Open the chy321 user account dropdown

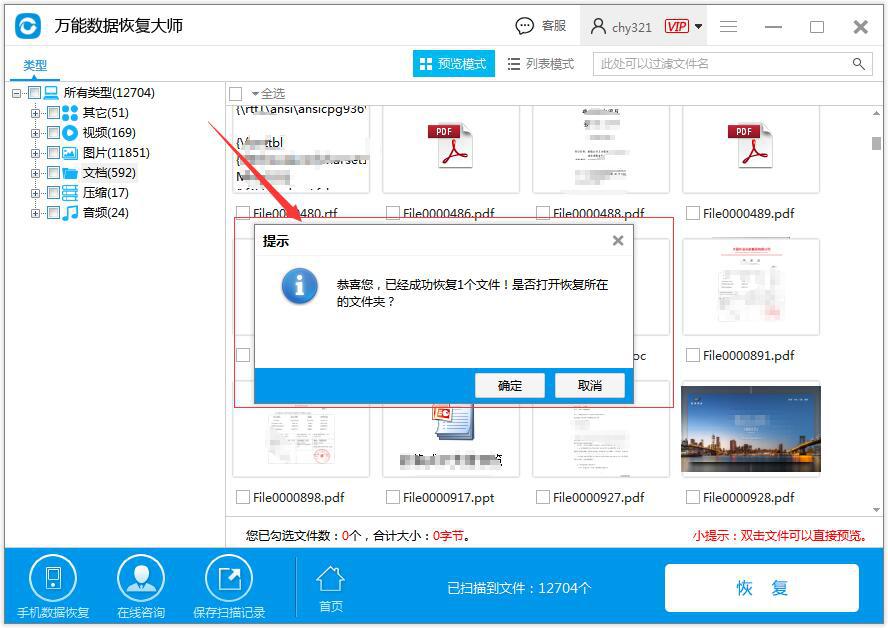click(698, 27)
